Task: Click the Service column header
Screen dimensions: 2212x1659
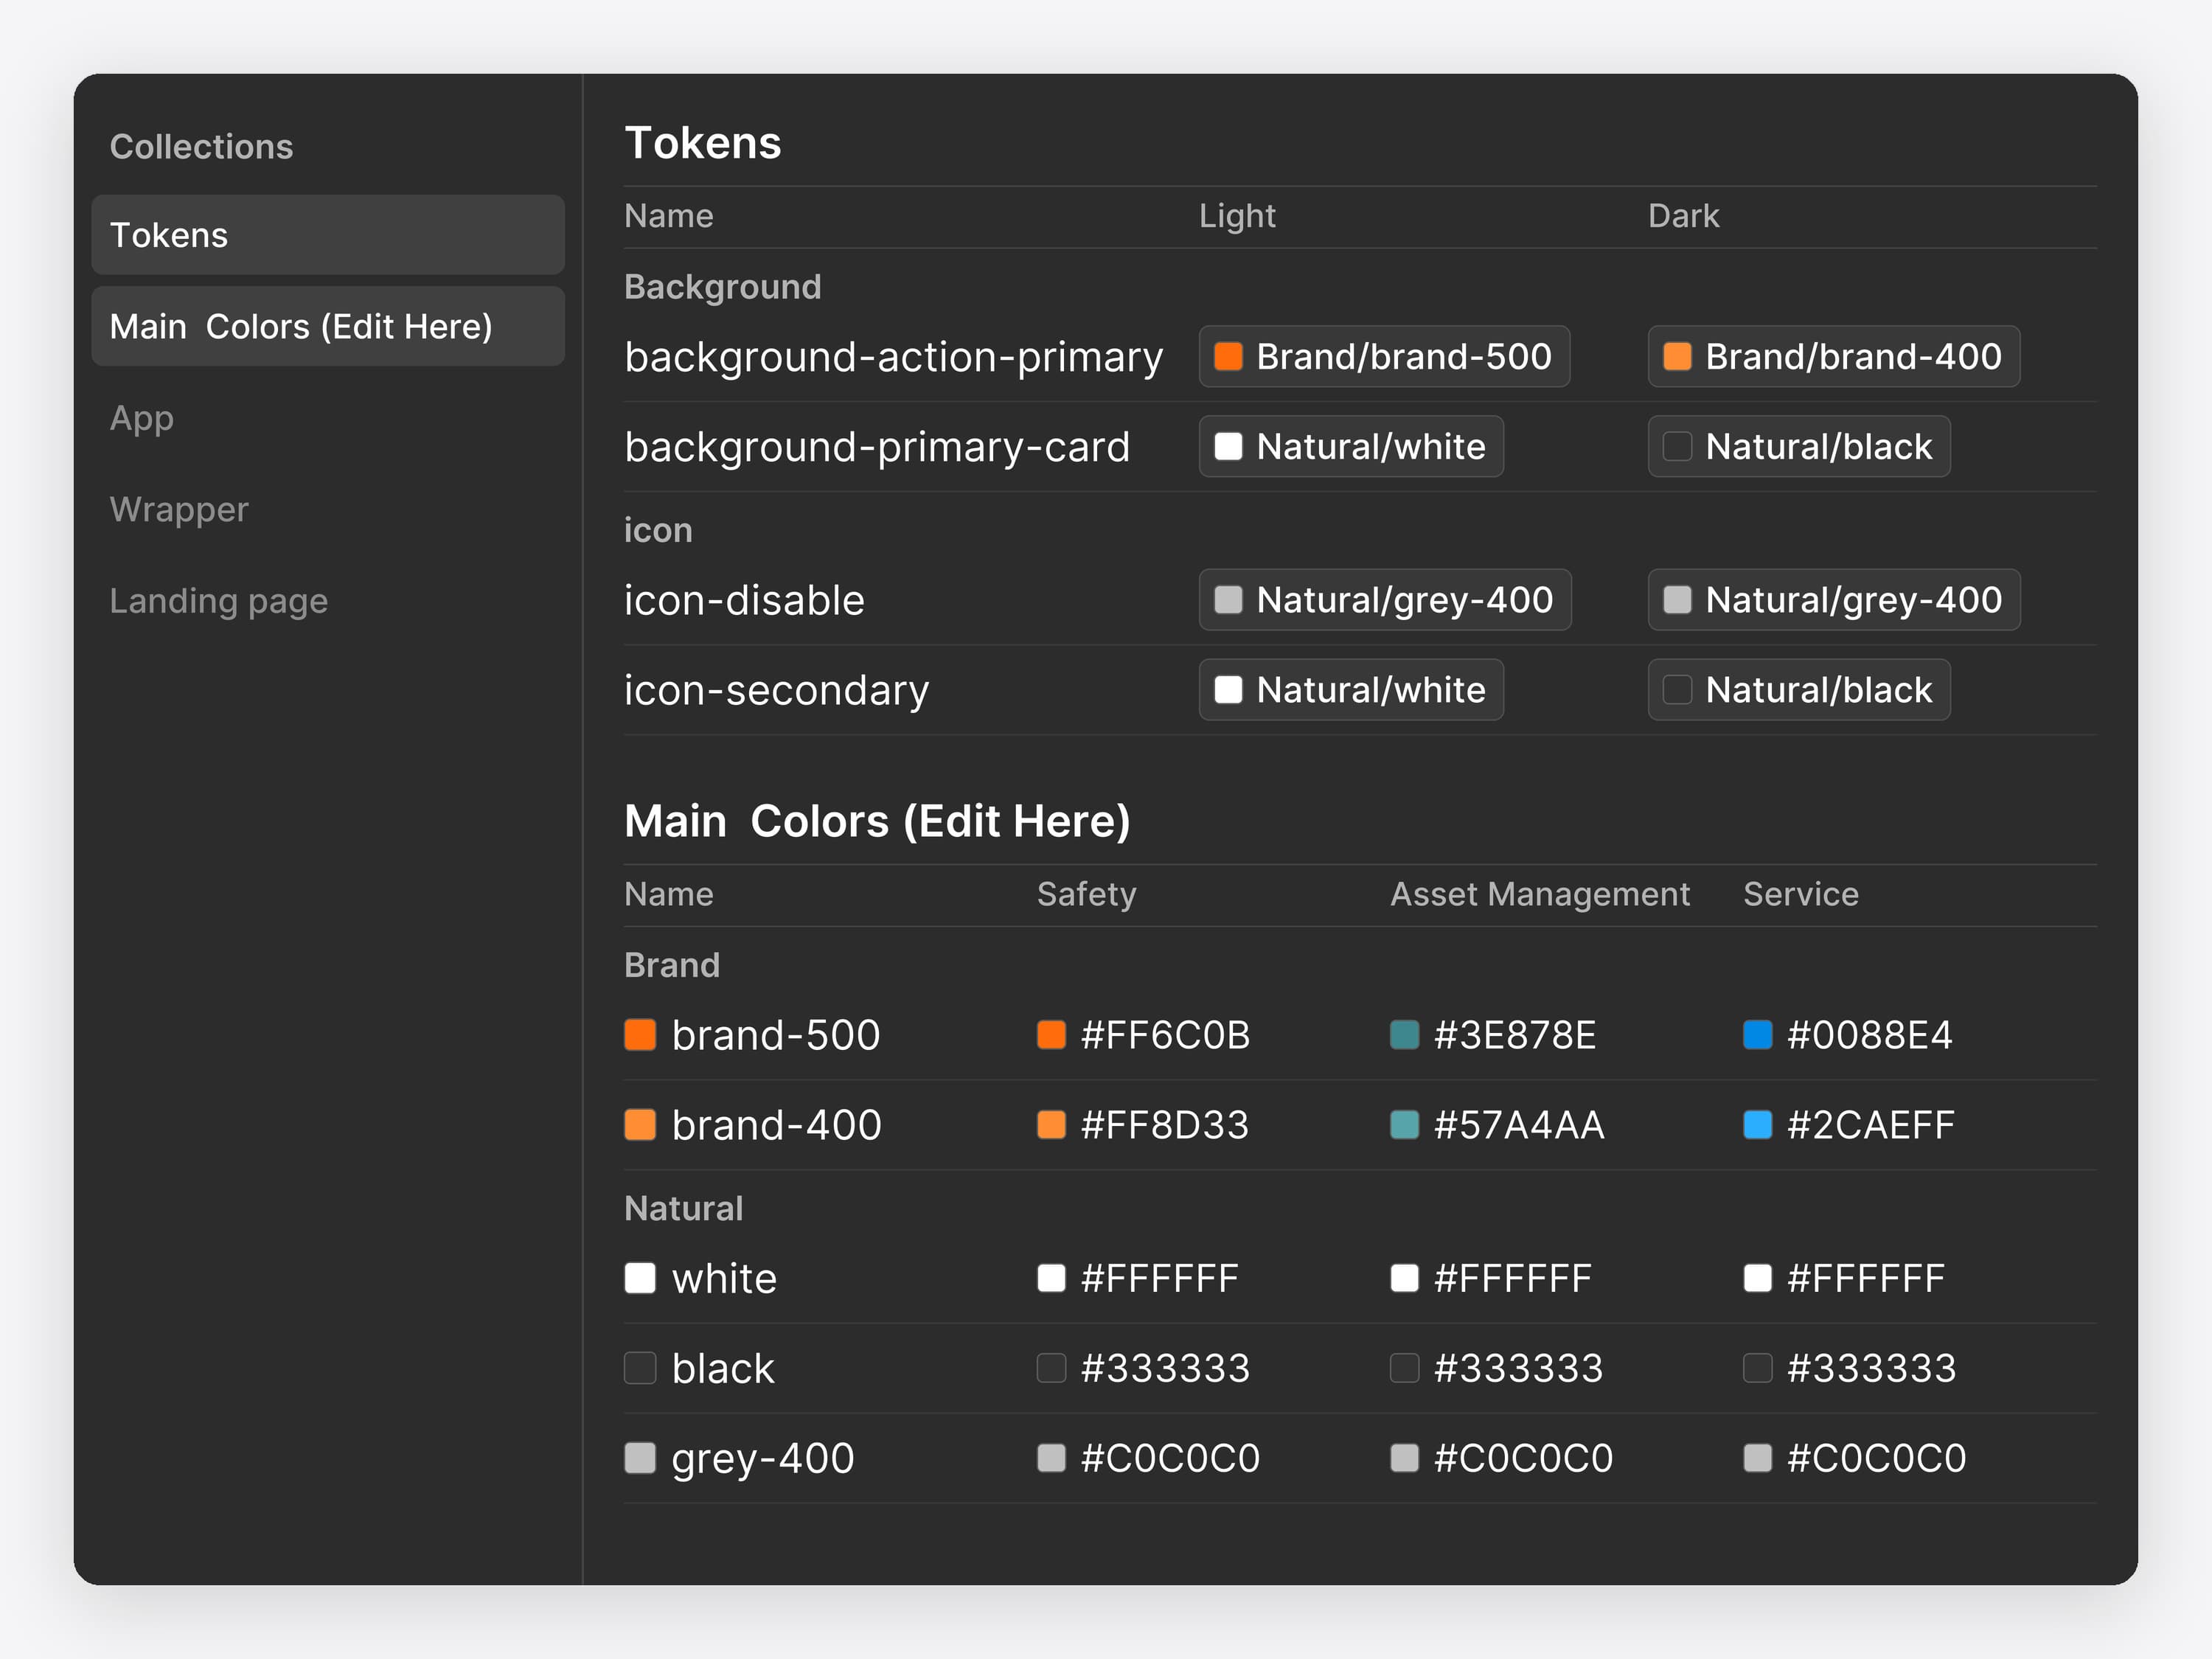Action: [1801, 894]
